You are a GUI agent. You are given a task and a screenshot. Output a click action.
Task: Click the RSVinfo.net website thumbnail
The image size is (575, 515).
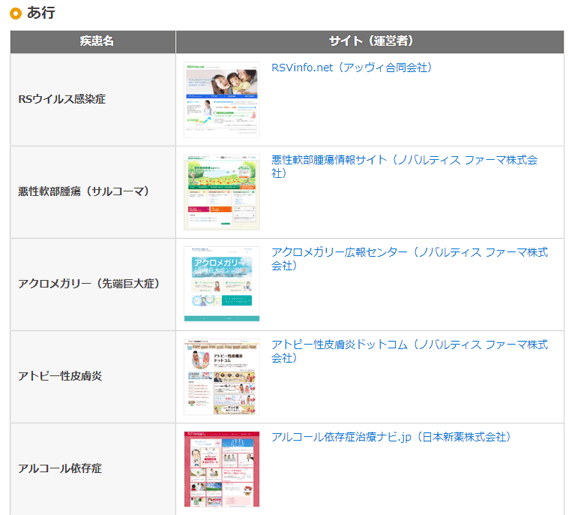[x=221, y=100]
